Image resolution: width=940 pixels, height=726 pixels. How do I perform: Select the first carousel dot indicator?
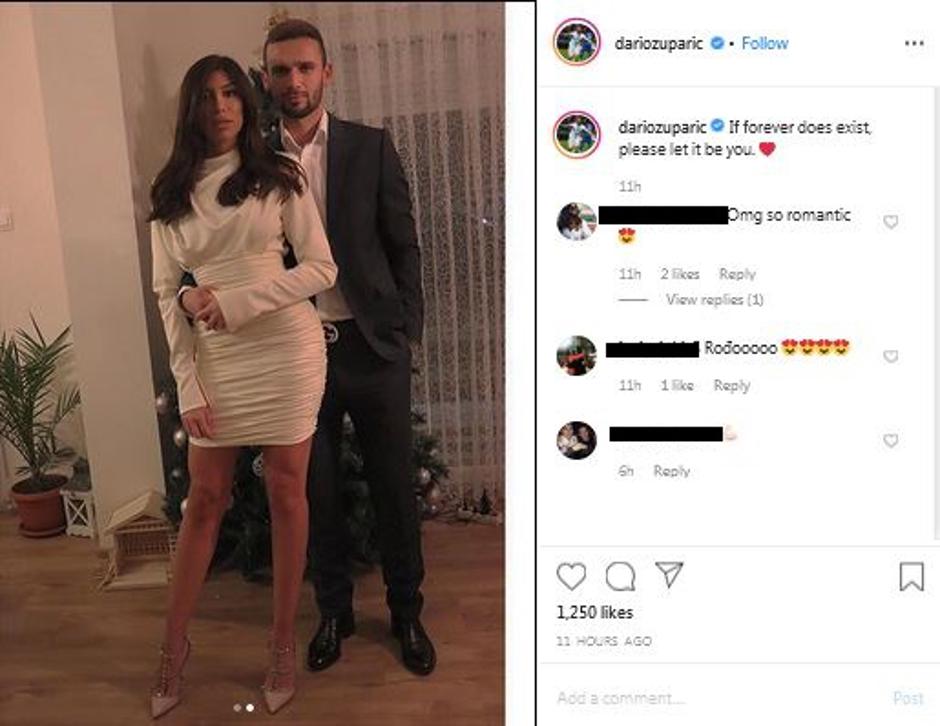[237, 708]
